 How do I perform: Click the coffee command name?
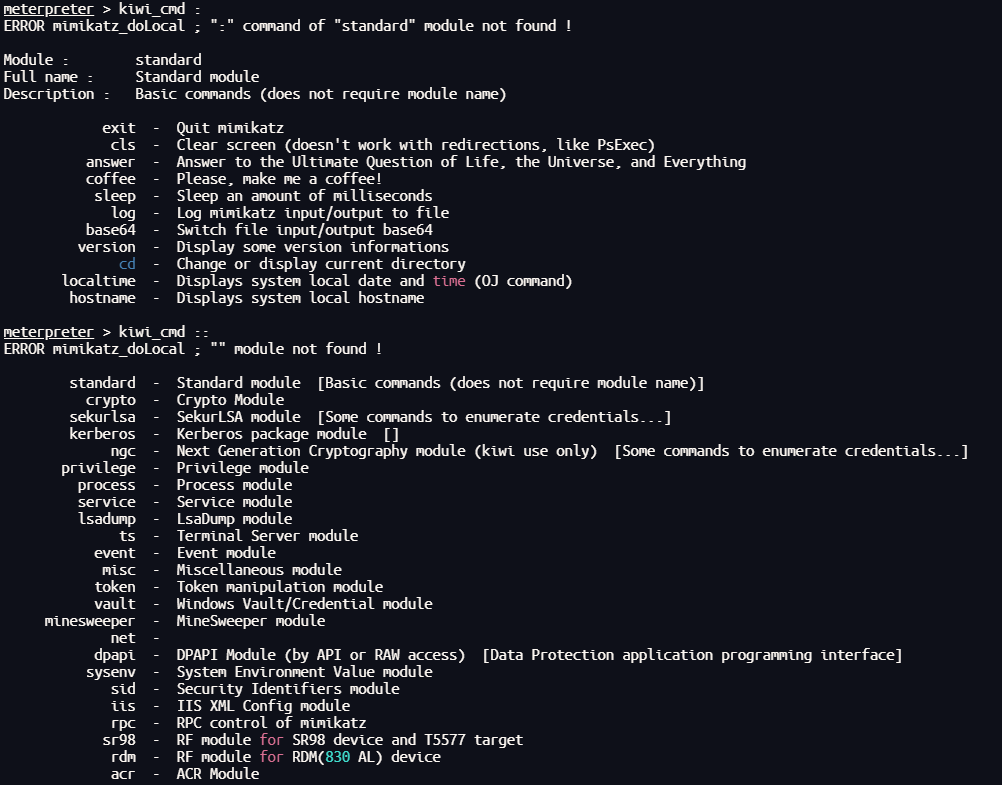(110, 179)
